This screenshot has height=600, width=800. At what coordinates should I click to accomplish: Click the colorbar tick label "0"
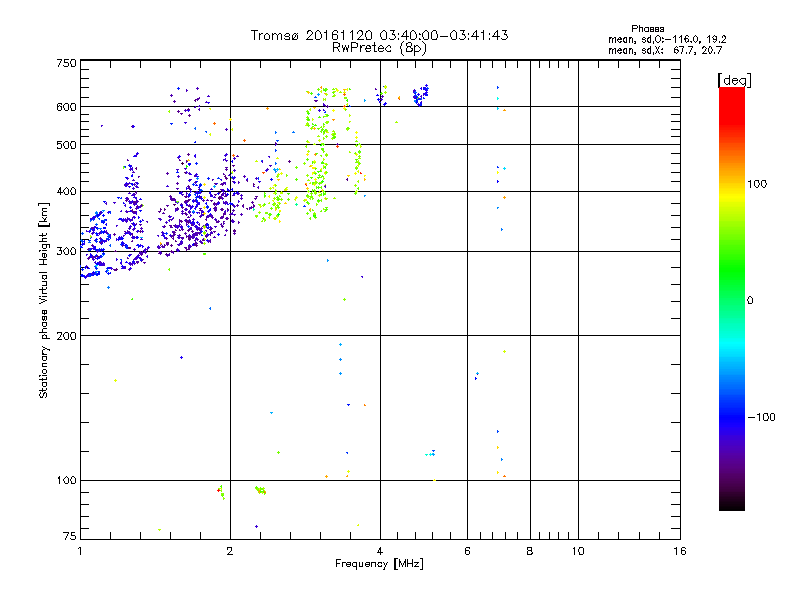(750, 301)
